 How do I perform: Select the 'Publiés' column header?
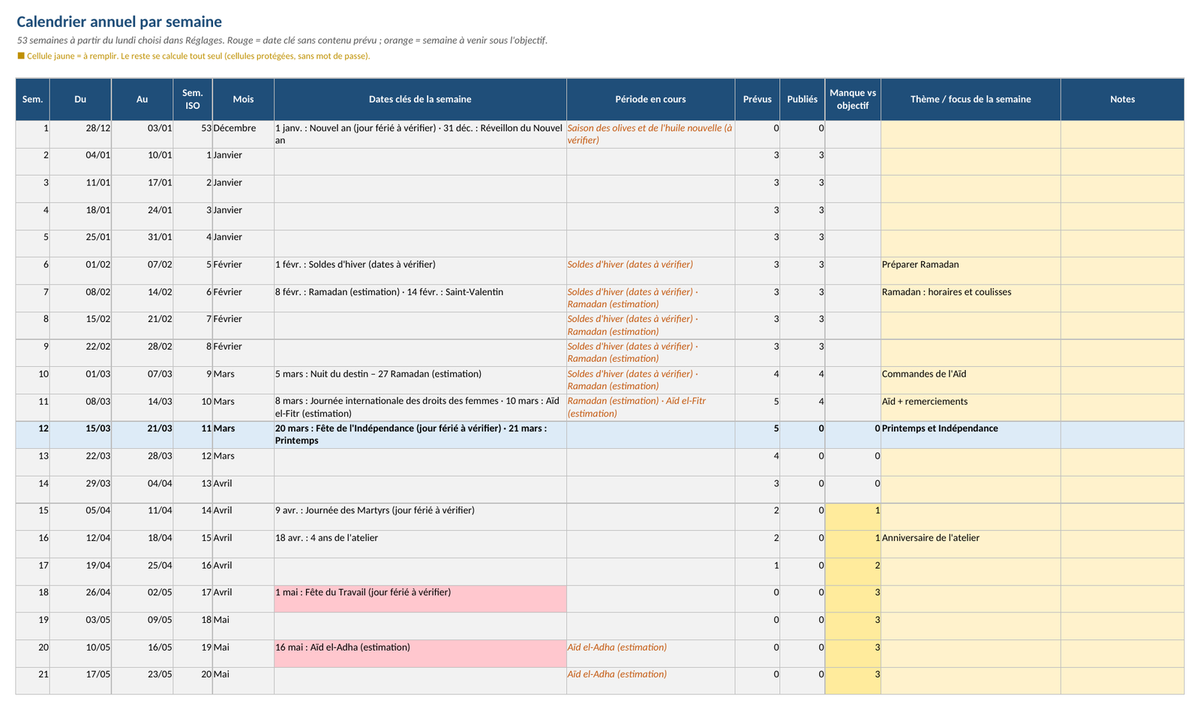tap(803, 99)
